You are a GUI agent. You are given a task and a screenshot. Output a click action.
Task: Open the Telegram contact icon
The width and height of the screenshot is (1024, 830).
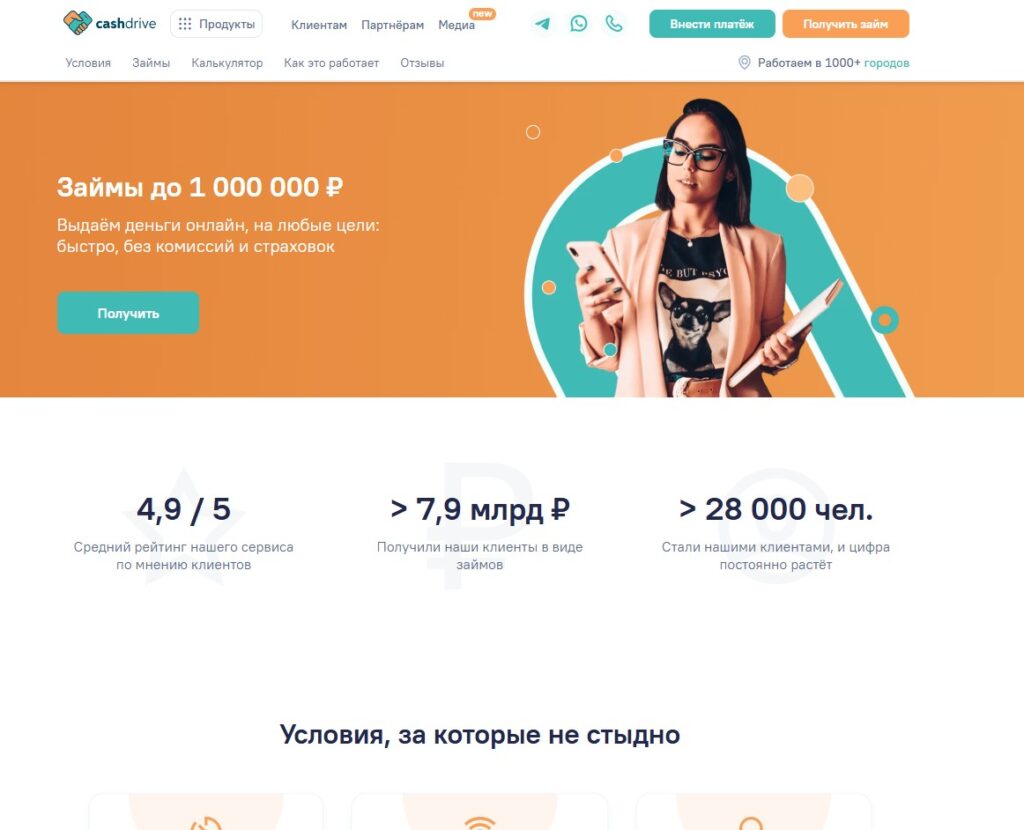point(542,24)
